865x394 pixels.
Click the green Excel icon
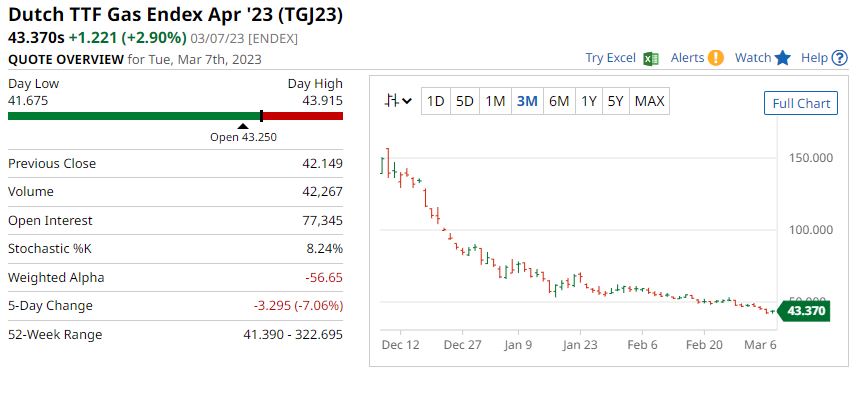coord(651,58)
